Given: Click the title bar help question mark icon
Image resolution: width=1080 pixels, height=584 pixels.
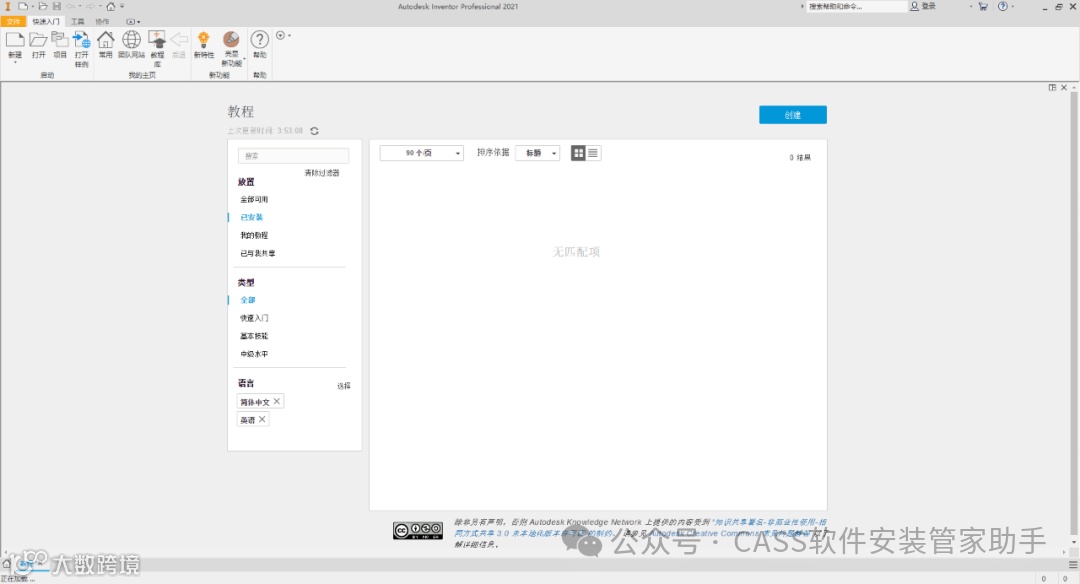Looking at the screenshot, I should point(1003,6).
